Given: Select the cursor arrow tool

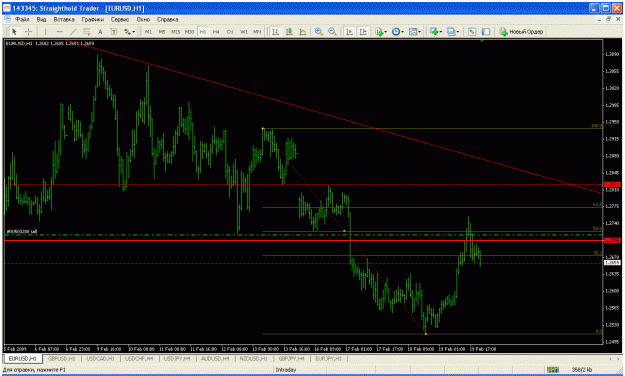Looking at the screenshot, I should click(14, 32).
